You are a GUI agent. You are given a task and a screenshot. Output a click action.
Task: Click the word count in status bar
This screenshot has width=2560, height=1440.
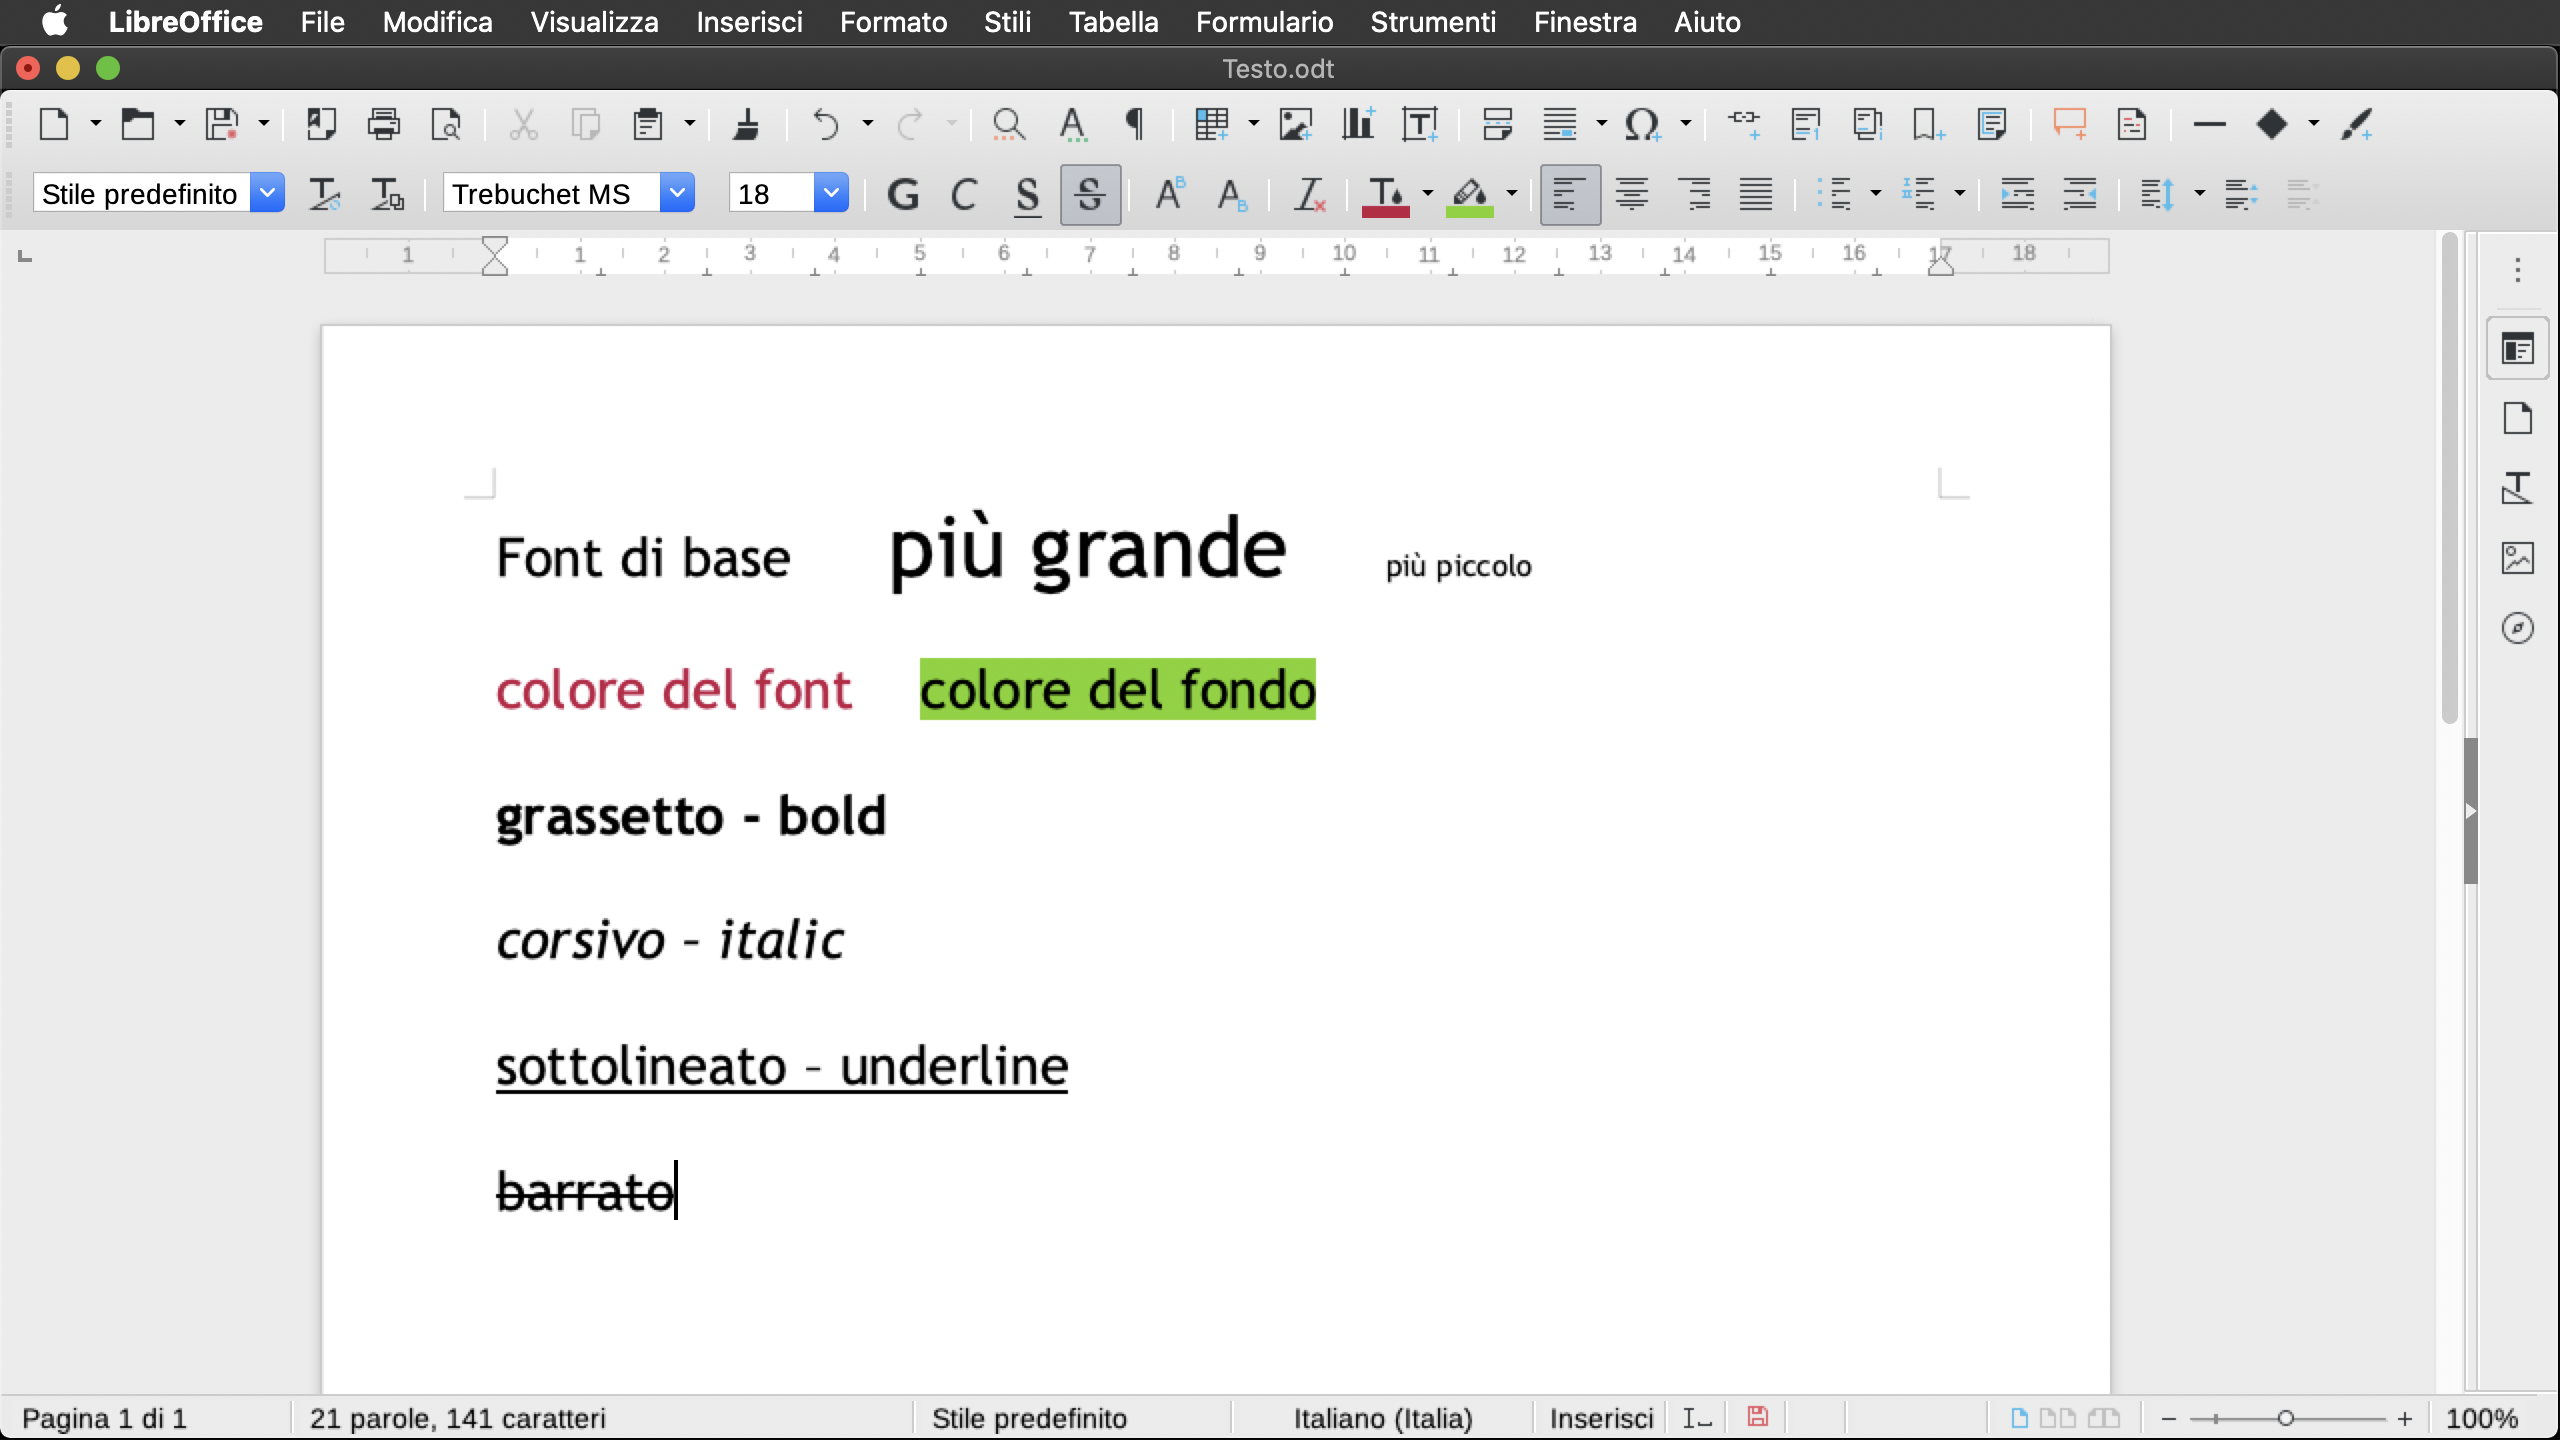(x=457, y=1418)
